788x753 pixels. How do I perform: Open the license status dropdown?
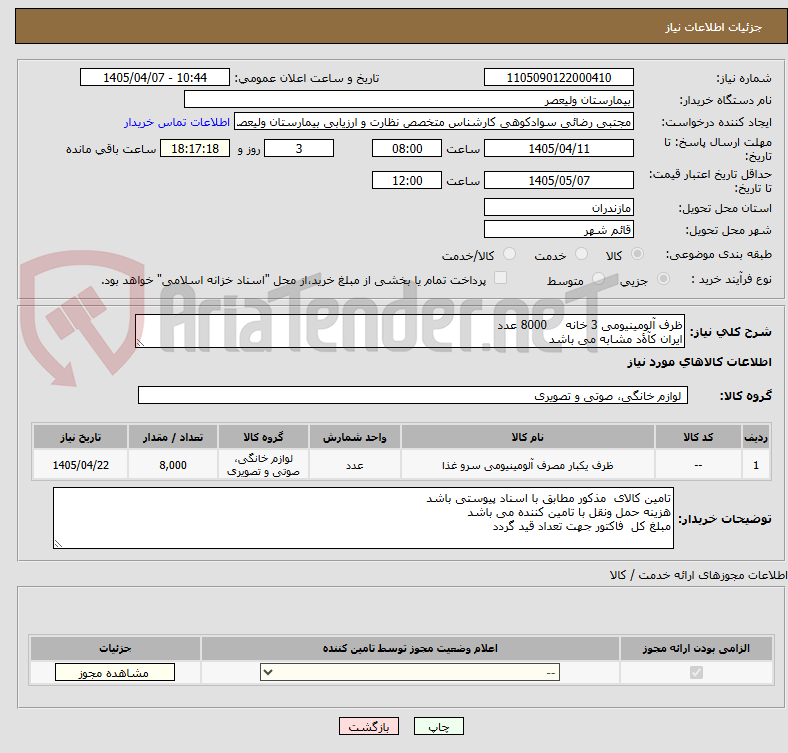click(410, 672)
